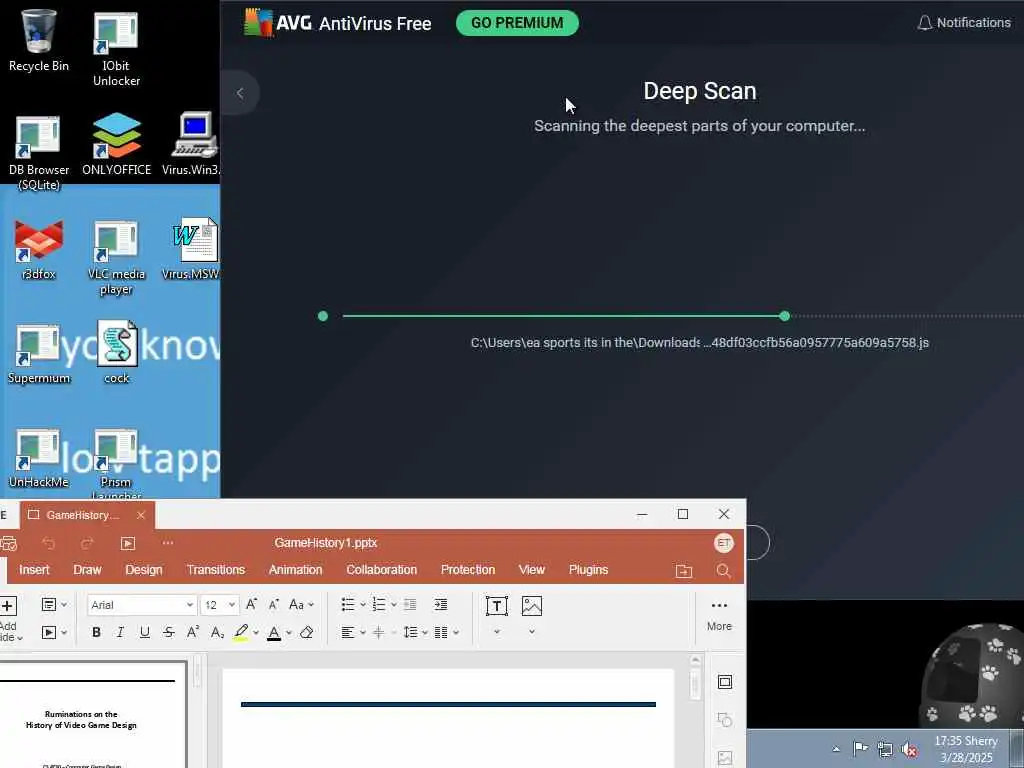Click the increase font size icon
The width and height of the screenshot is (1024, 768).
click(x=251, y=605)
